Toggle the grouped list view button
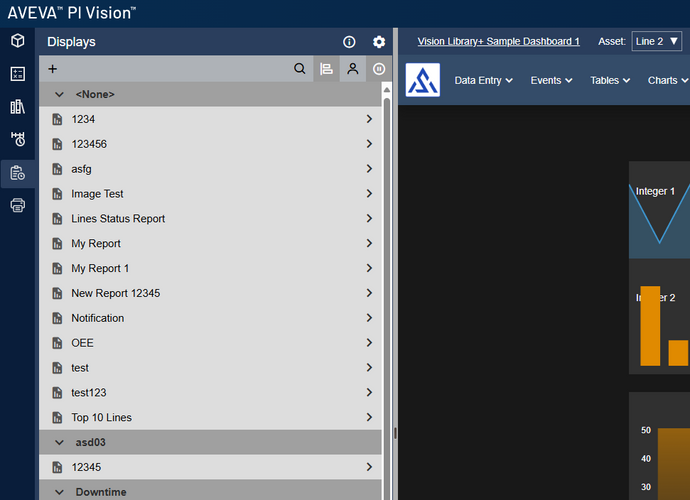The height and width of the screenshot is (500, 690). (326, 69)
